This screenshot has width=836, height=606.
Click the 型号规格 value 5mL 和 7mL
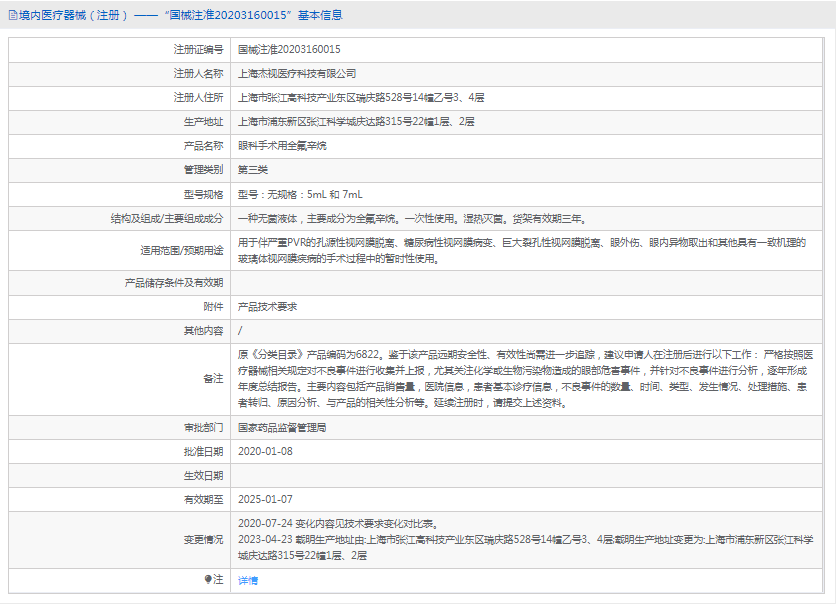[301, 194]
